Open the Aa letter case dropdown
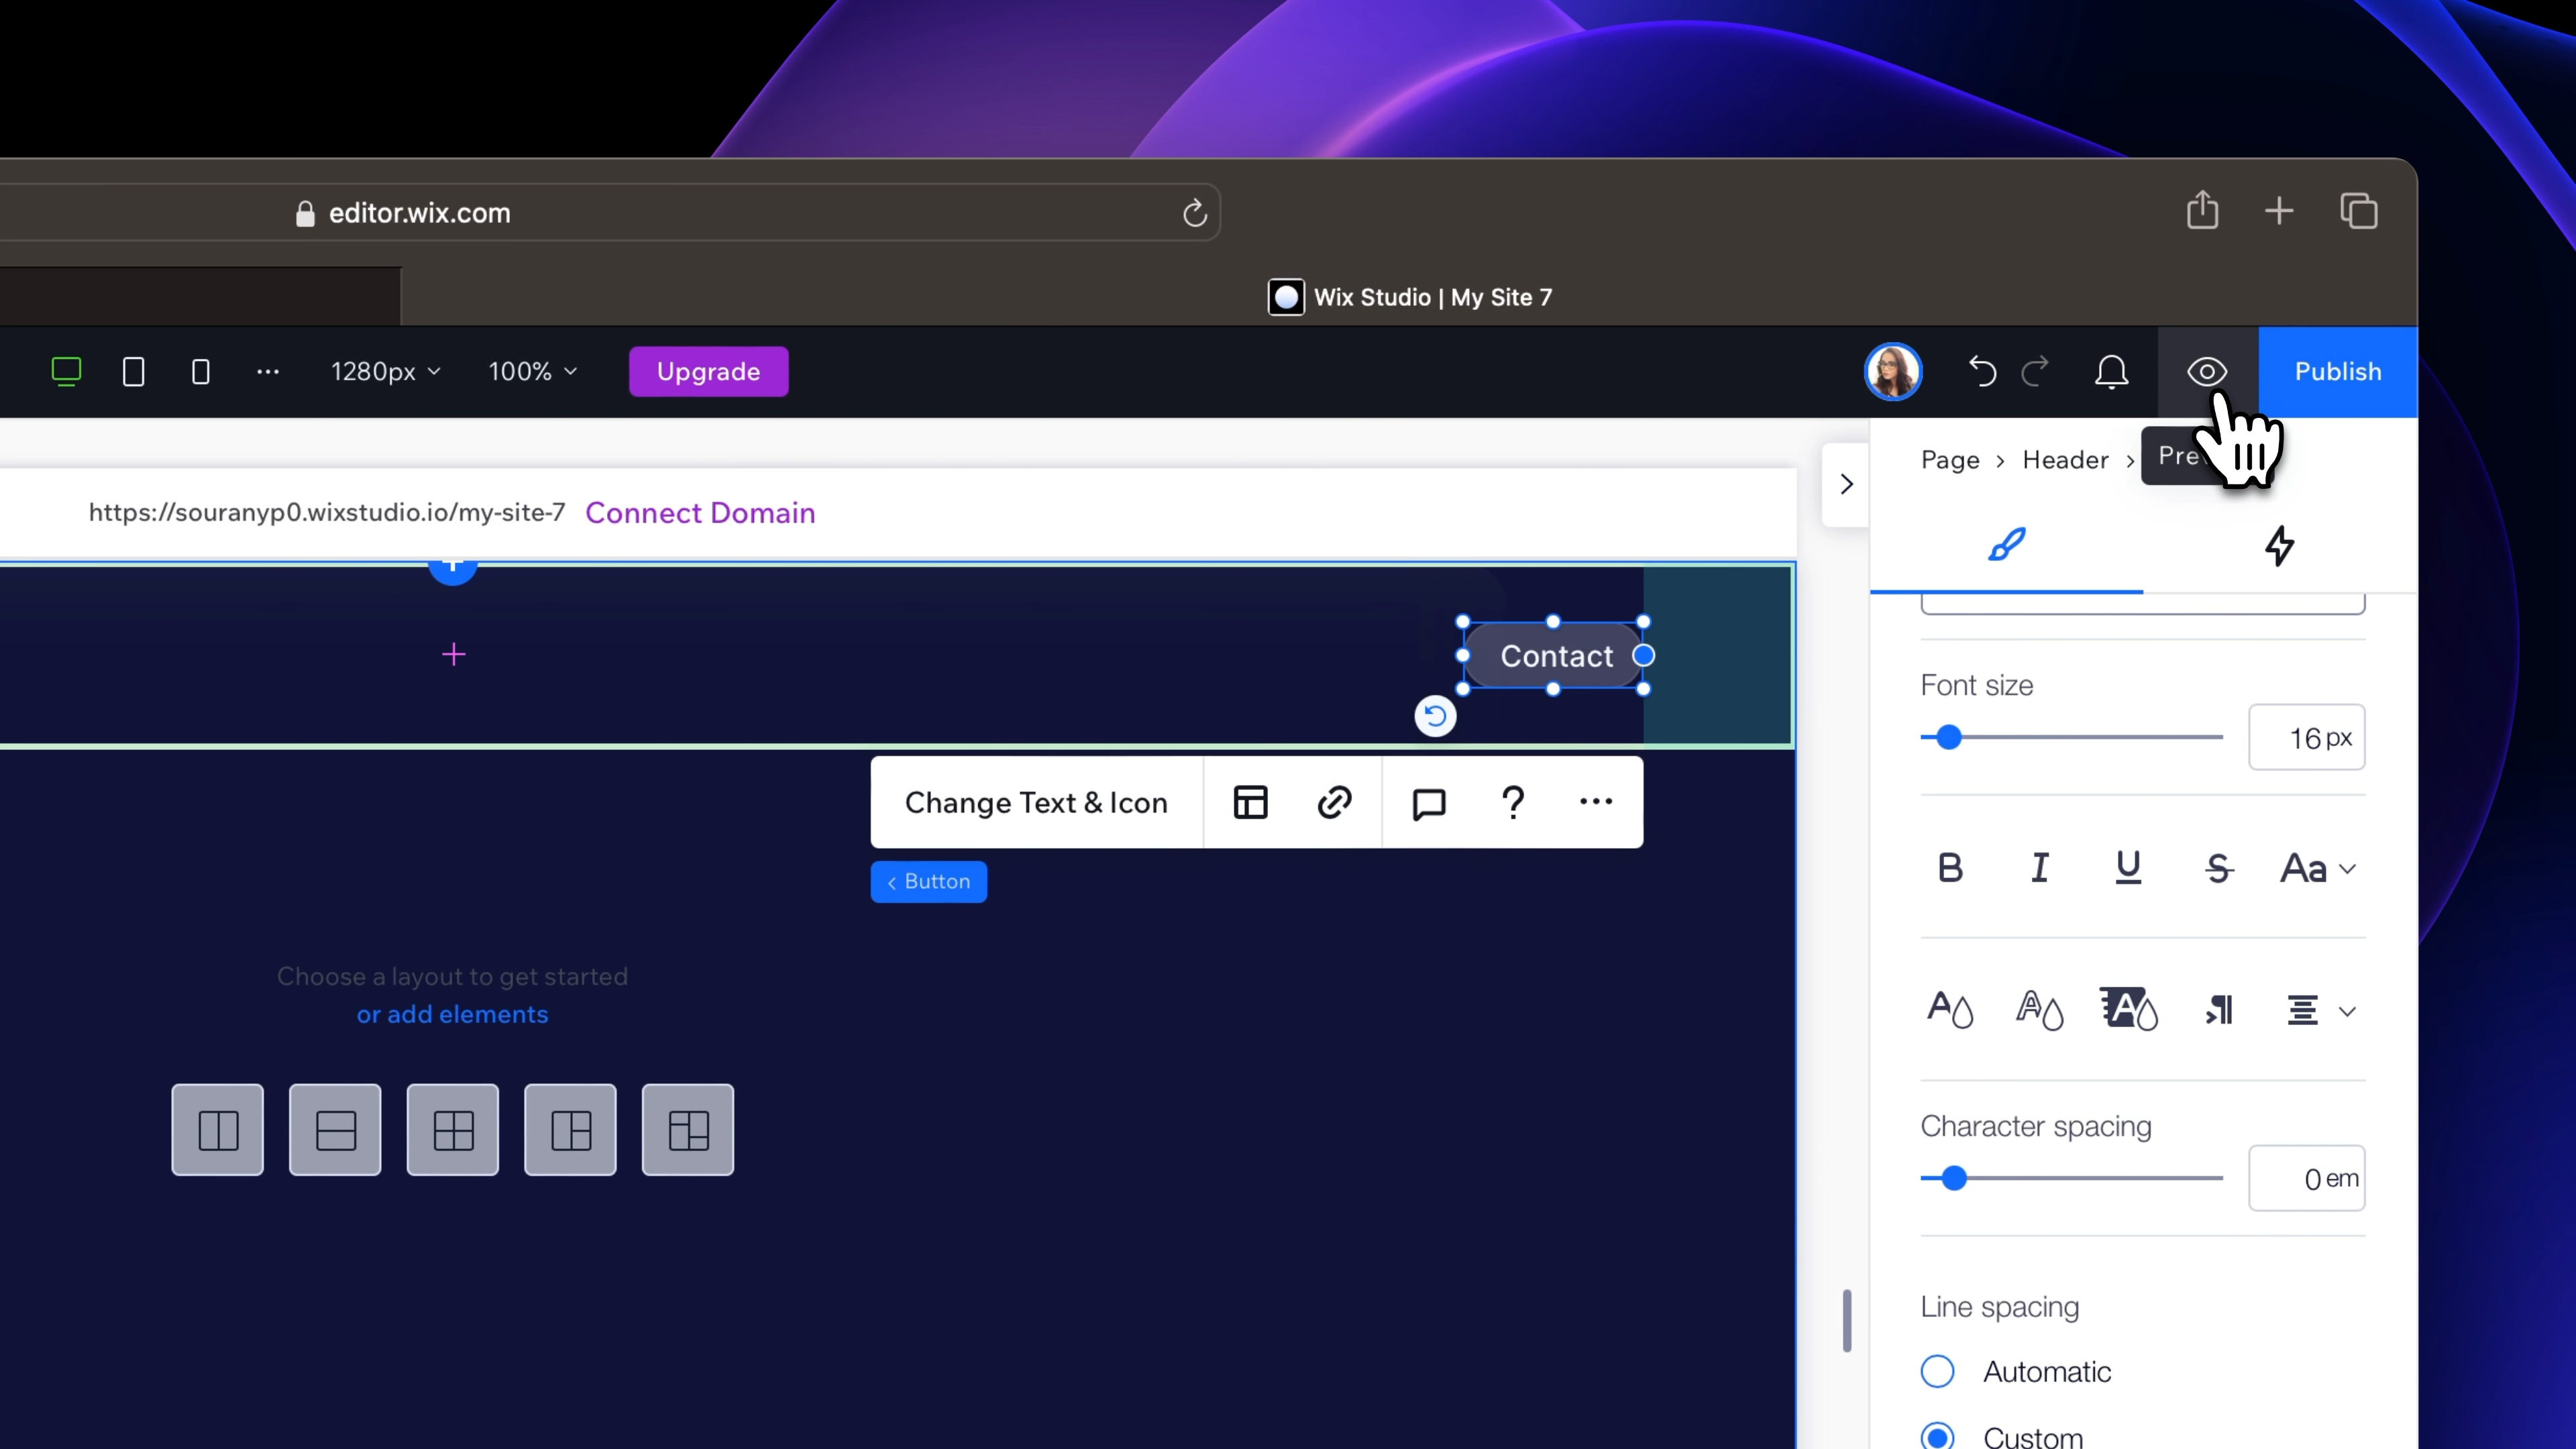The width and height of the screenshot is (2576, 1449). 2317,868
